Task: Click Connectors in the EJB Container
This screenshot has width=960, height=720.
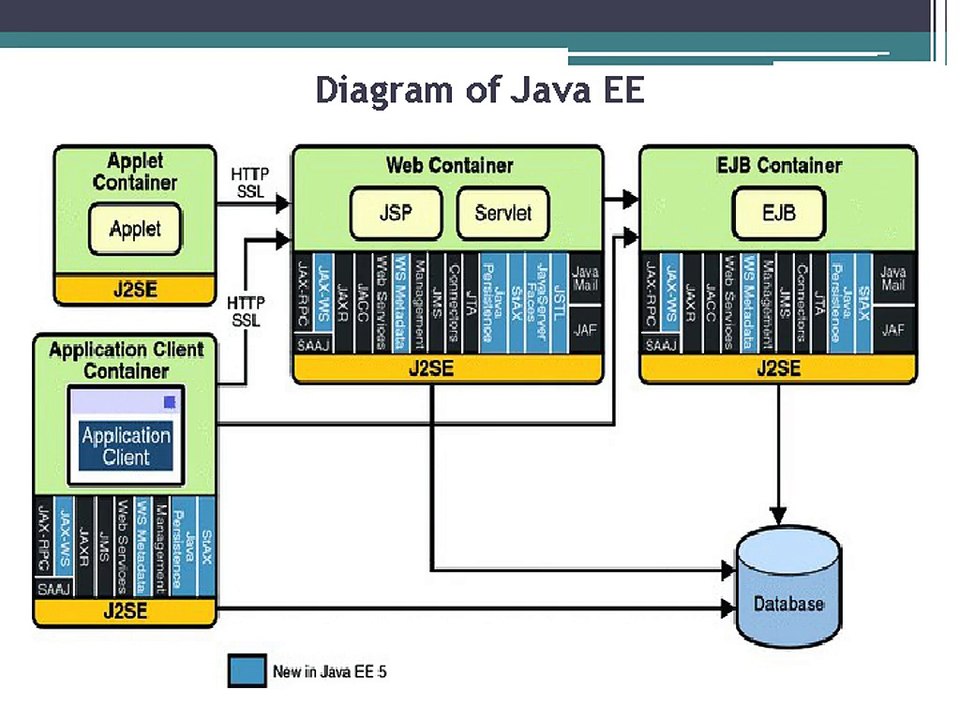Action: click(801, 302)
